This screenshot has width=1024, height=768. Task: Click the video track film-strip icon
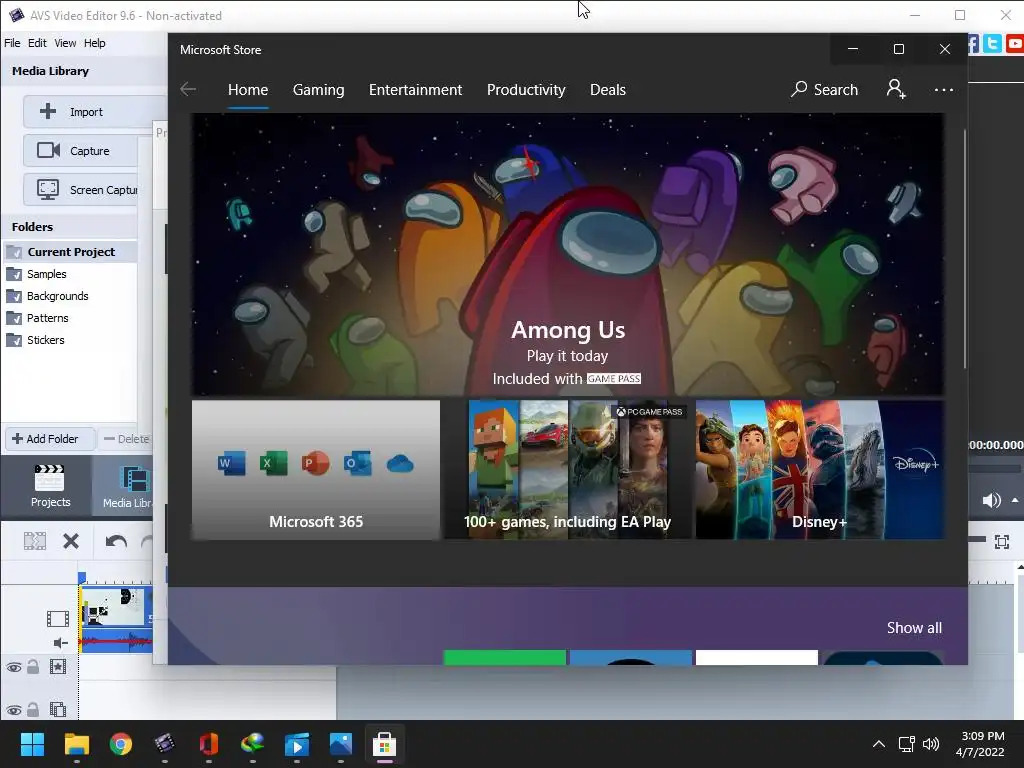click(57, 618)
